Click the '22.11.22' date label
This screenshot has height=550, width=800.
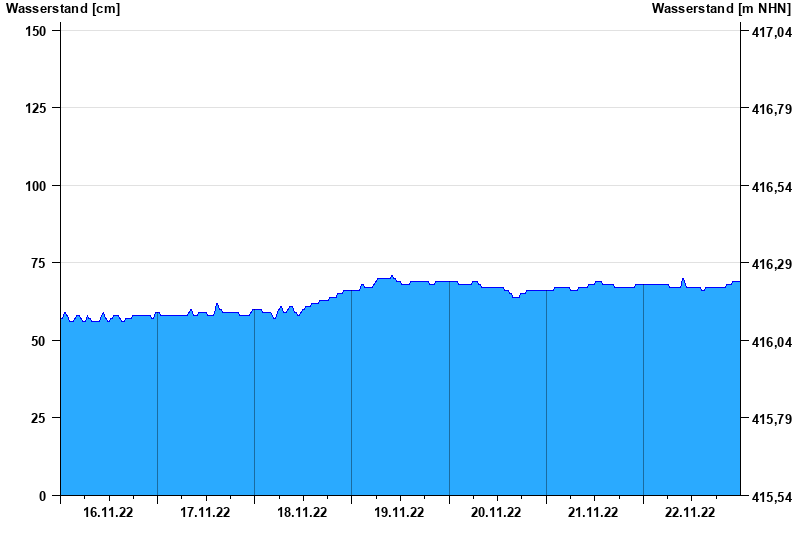point(690,512)
